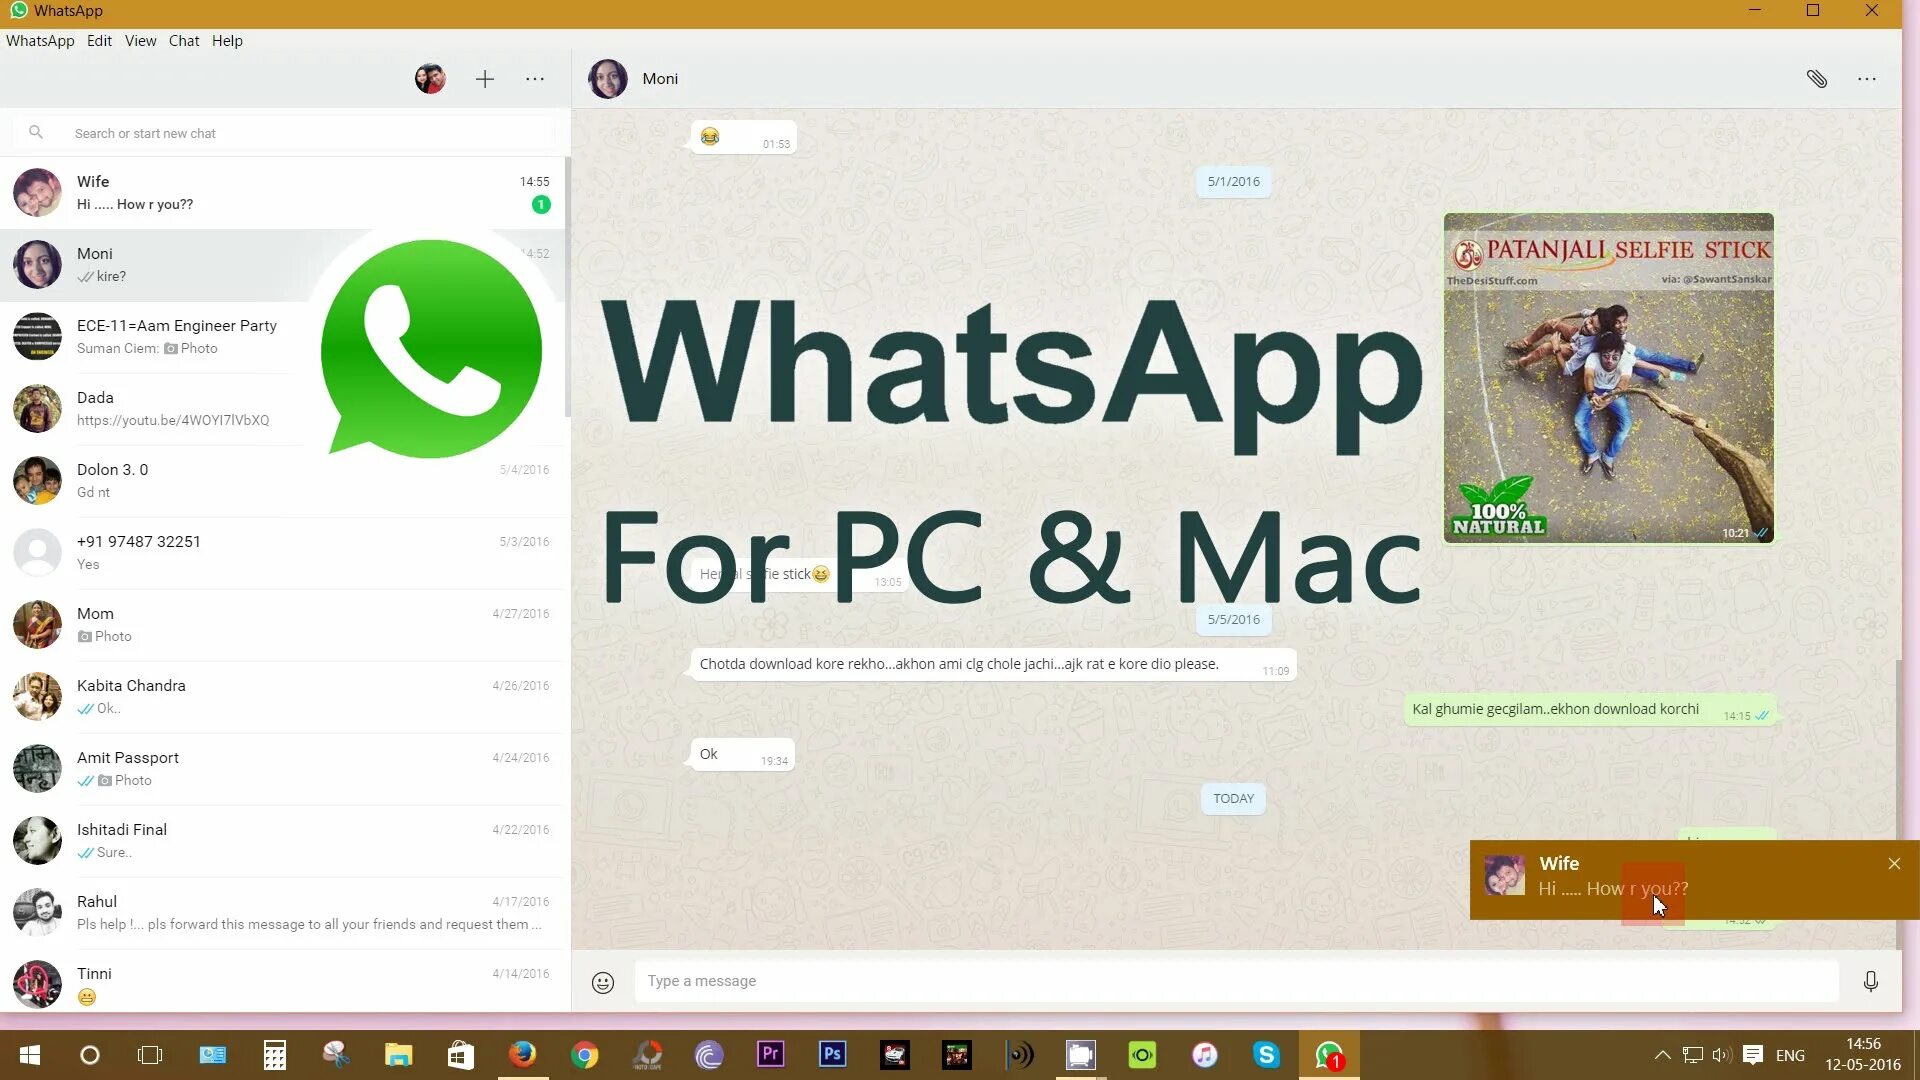The image size is (1920, 1080).
Task: Open the Help menu in the menu bar
Action: click(x=225, y=40)
